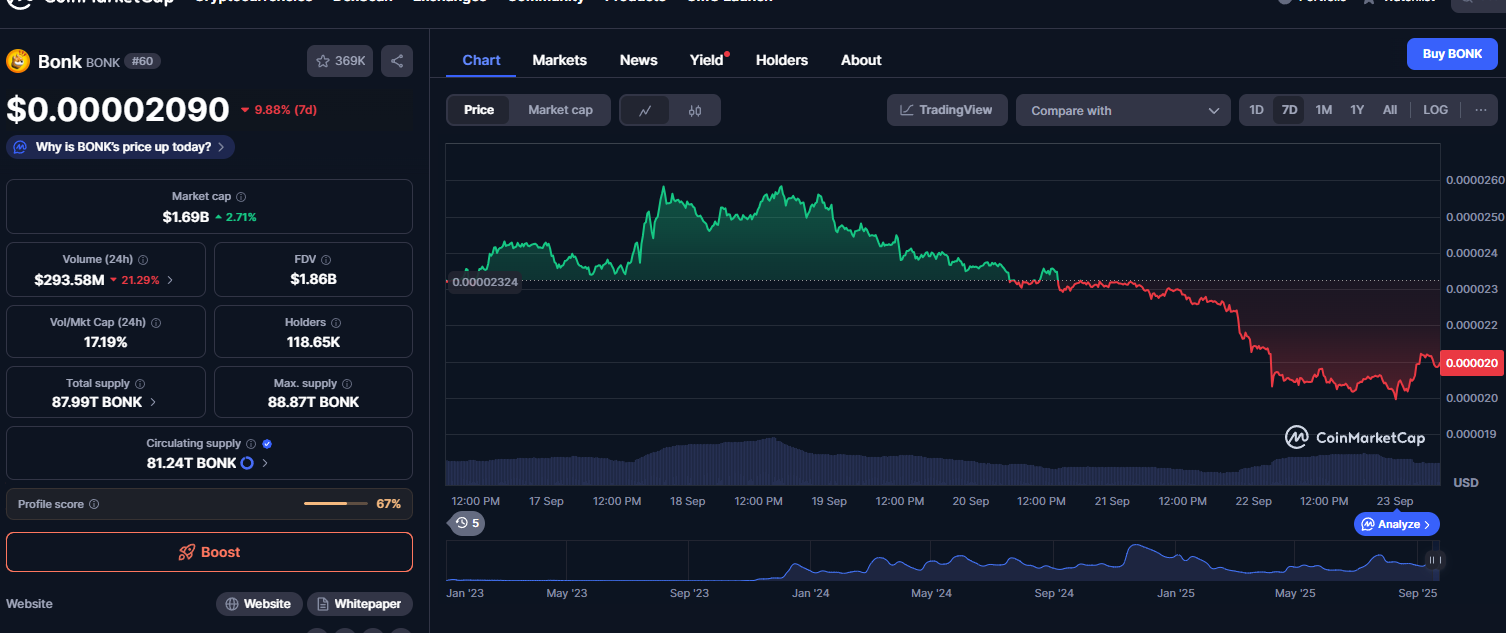This screenshot has width=1506, height=633.
Task: Set chart range to 1D
Action: tap(1257, 110)
